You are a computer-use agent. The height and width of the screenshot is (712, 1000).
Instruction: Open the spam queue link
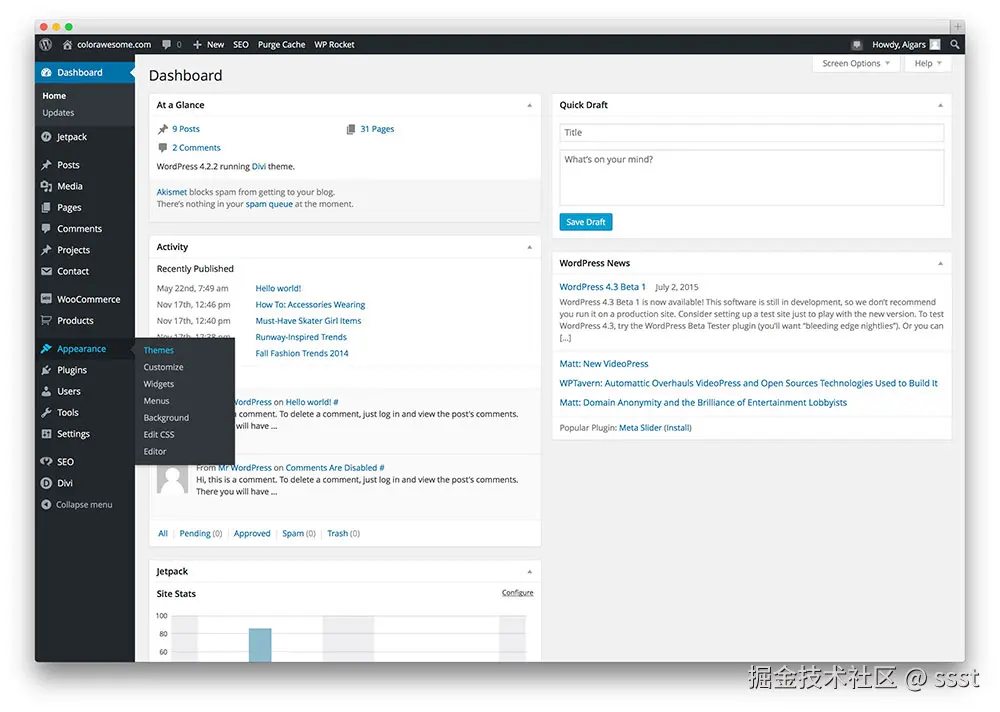269,204
